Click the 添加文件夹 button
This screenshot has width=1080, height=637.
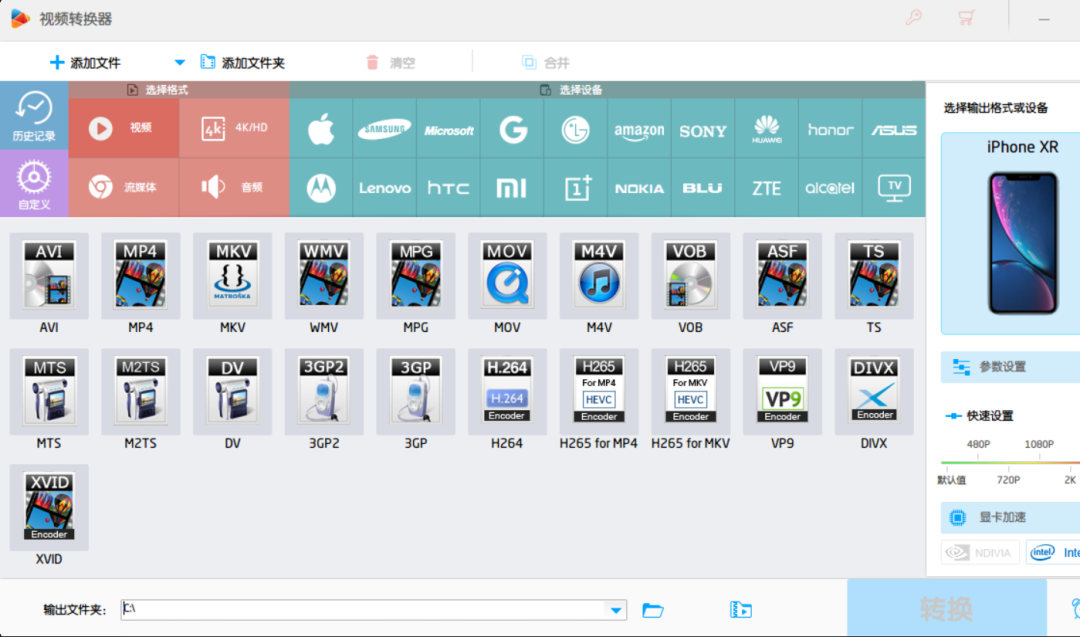pyautogui.click(x=242, y=63)
